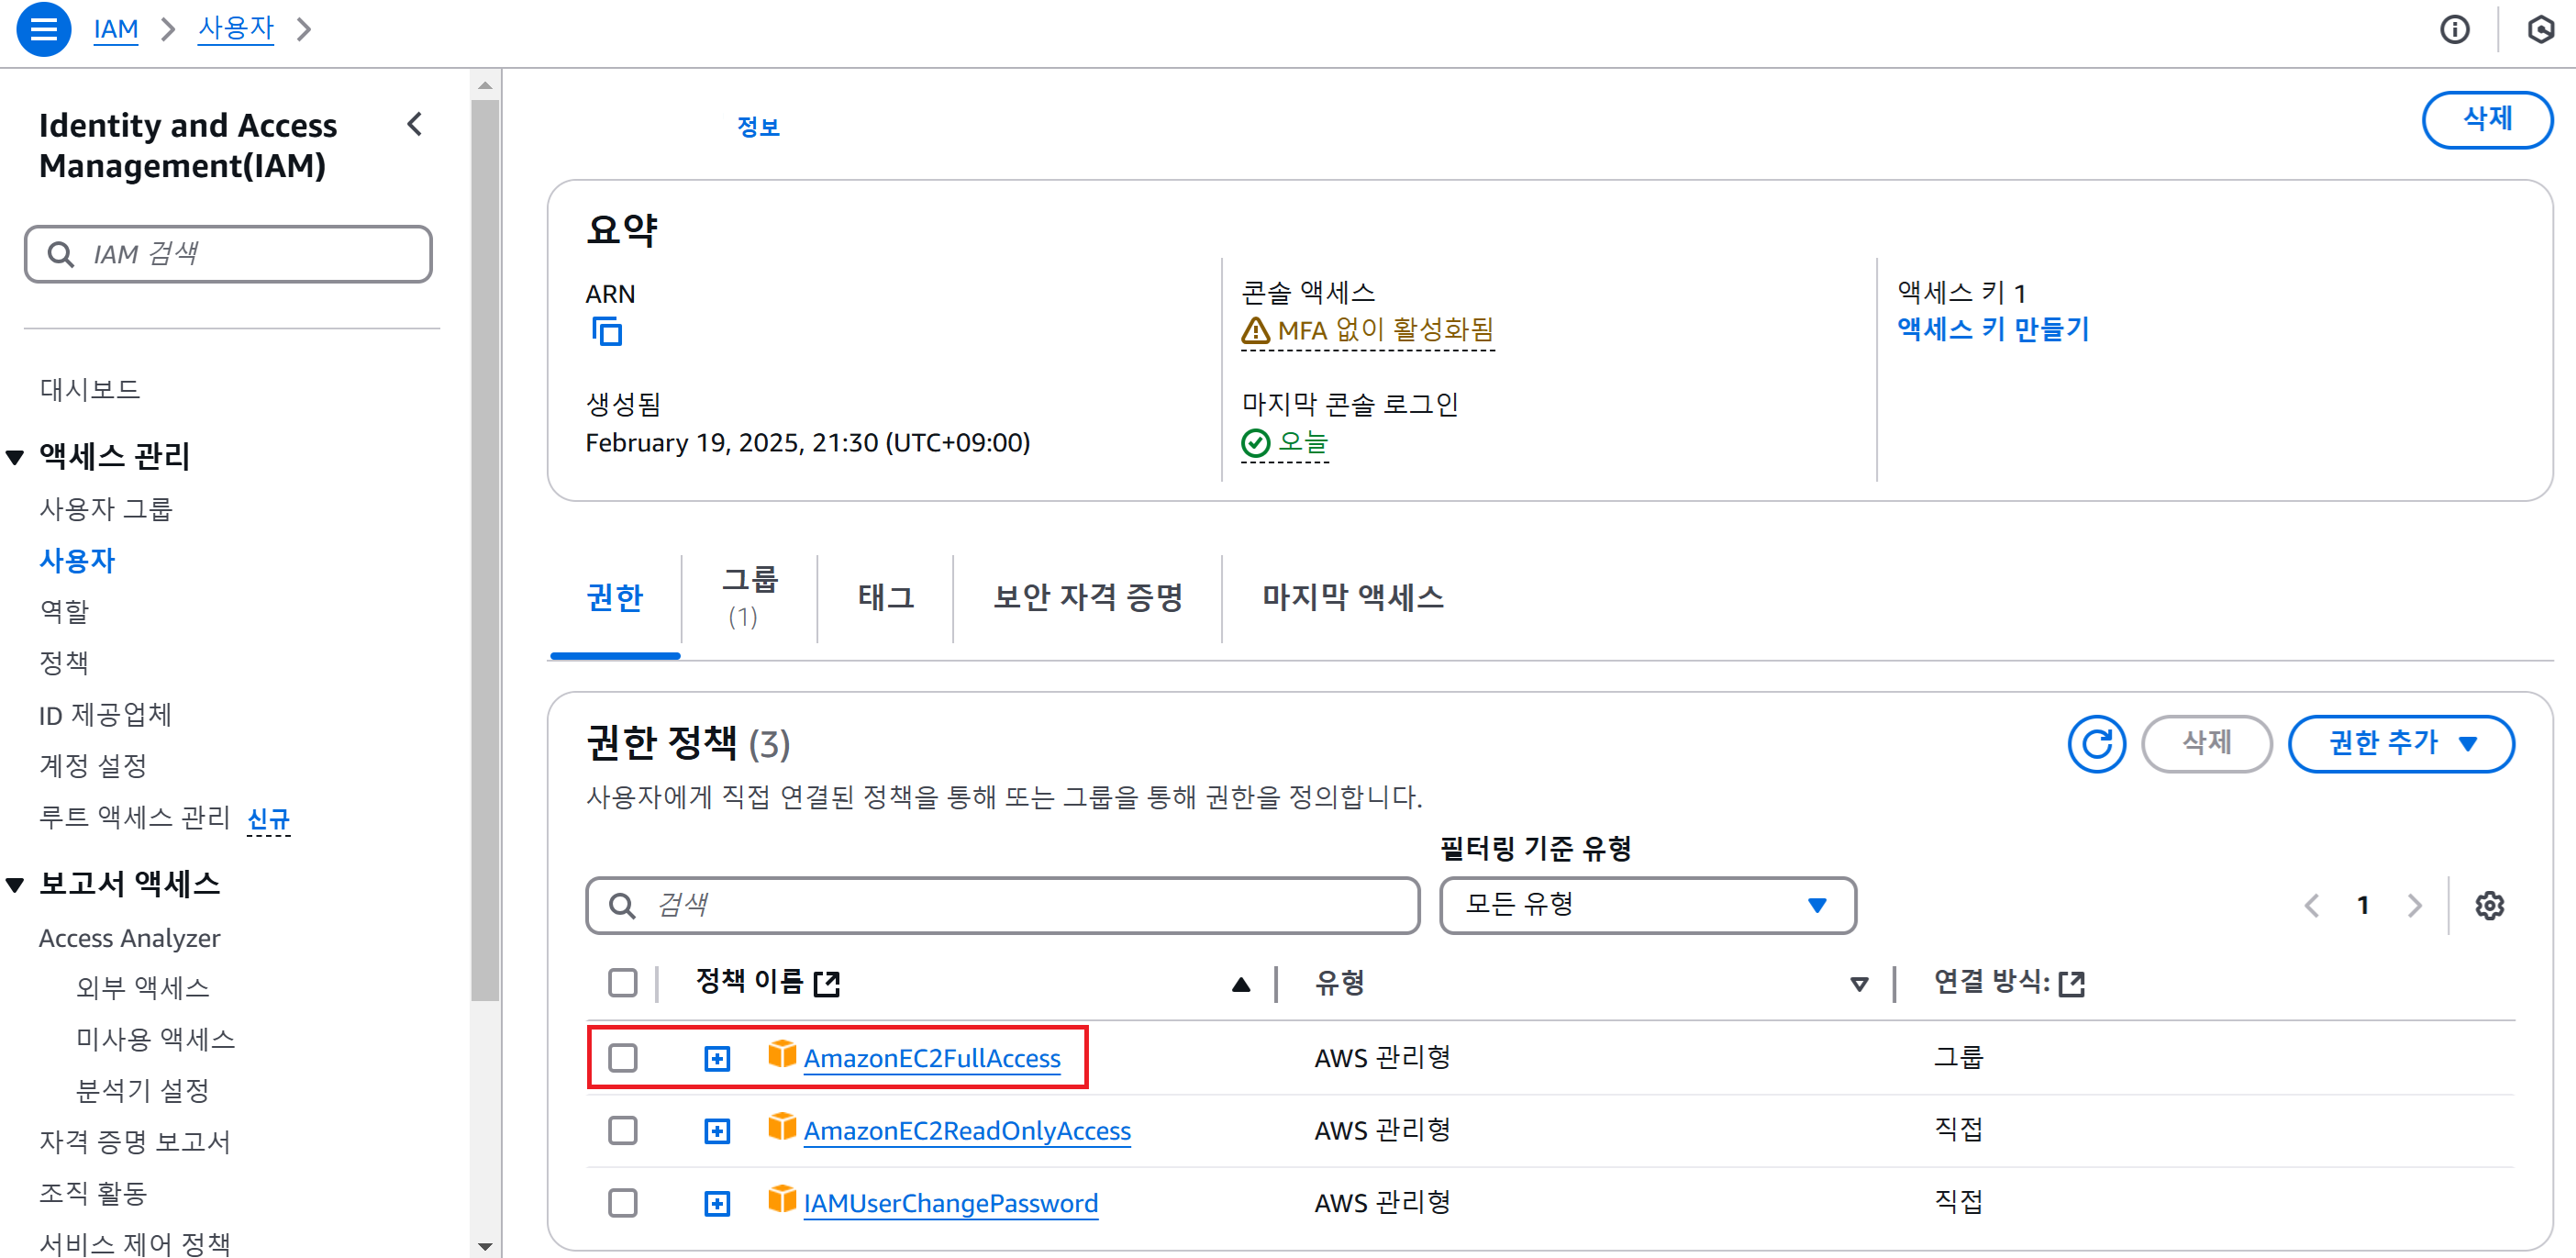Collapse the 액세스 관리 sidebar section
Screen dimensions: 2576x1258
click(16, 457)
